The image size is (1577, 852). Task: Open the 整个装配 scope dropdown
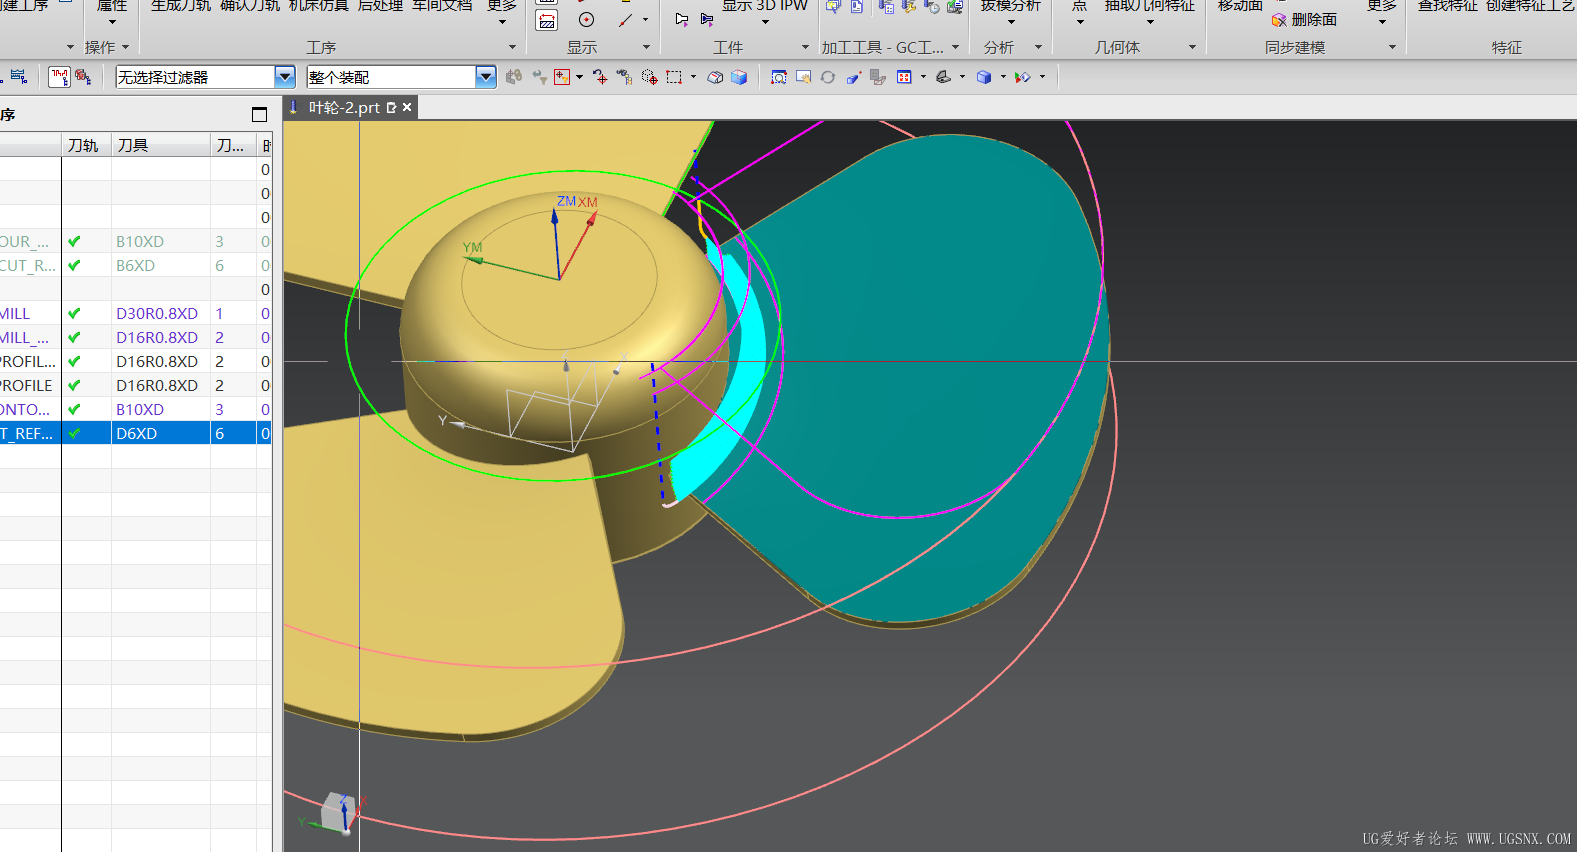485,77
